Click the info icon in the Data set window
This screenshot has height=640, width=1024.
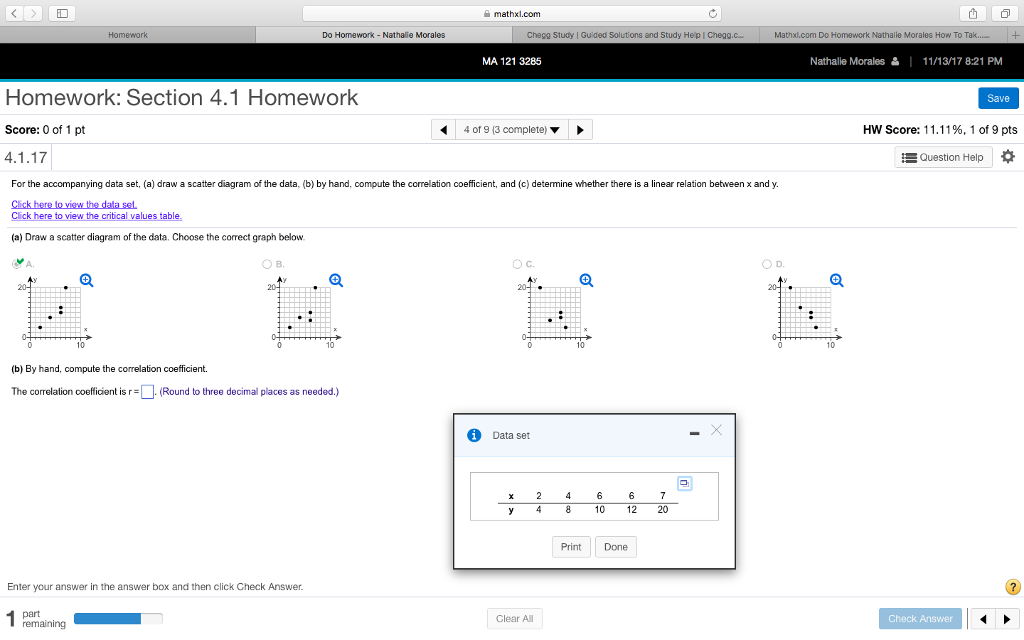[x=473, y=434]
